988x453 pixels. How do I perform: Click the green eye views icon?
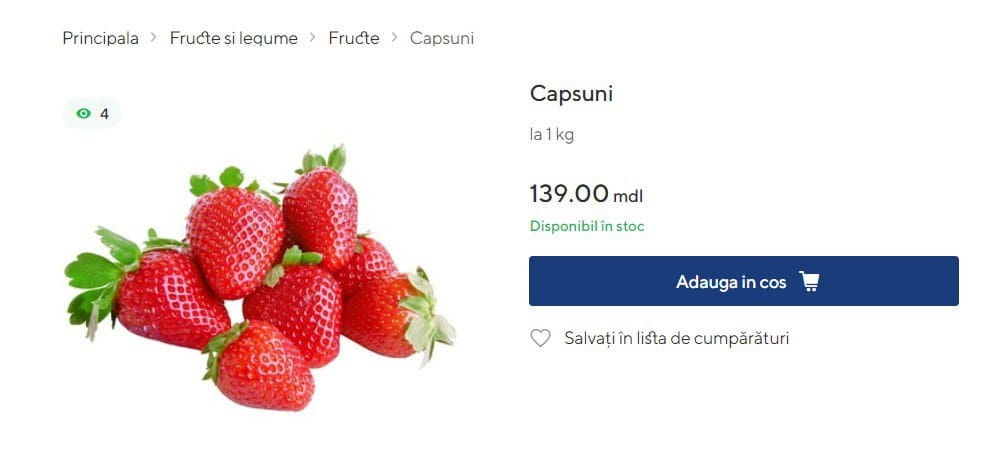(x=83, y=114)
